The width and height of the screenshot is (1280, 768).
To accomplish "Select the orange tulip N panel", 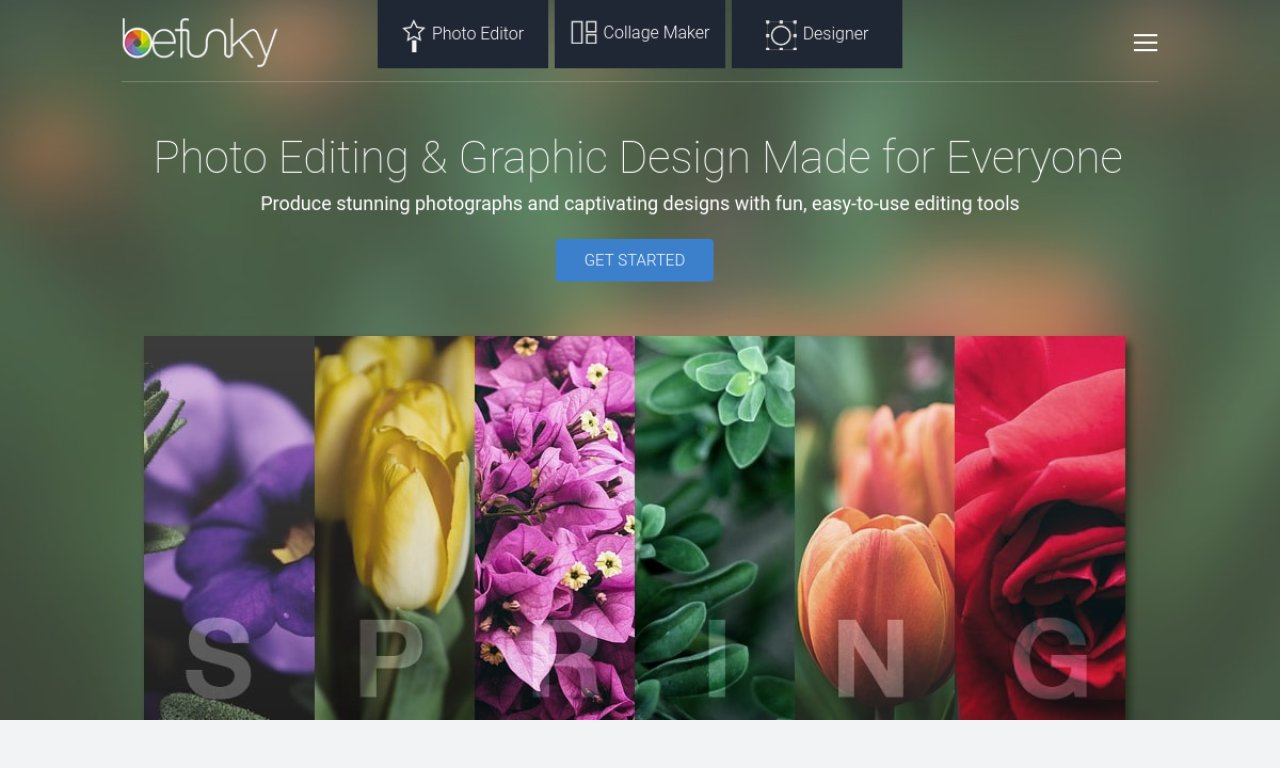I will tap(875, 528).
